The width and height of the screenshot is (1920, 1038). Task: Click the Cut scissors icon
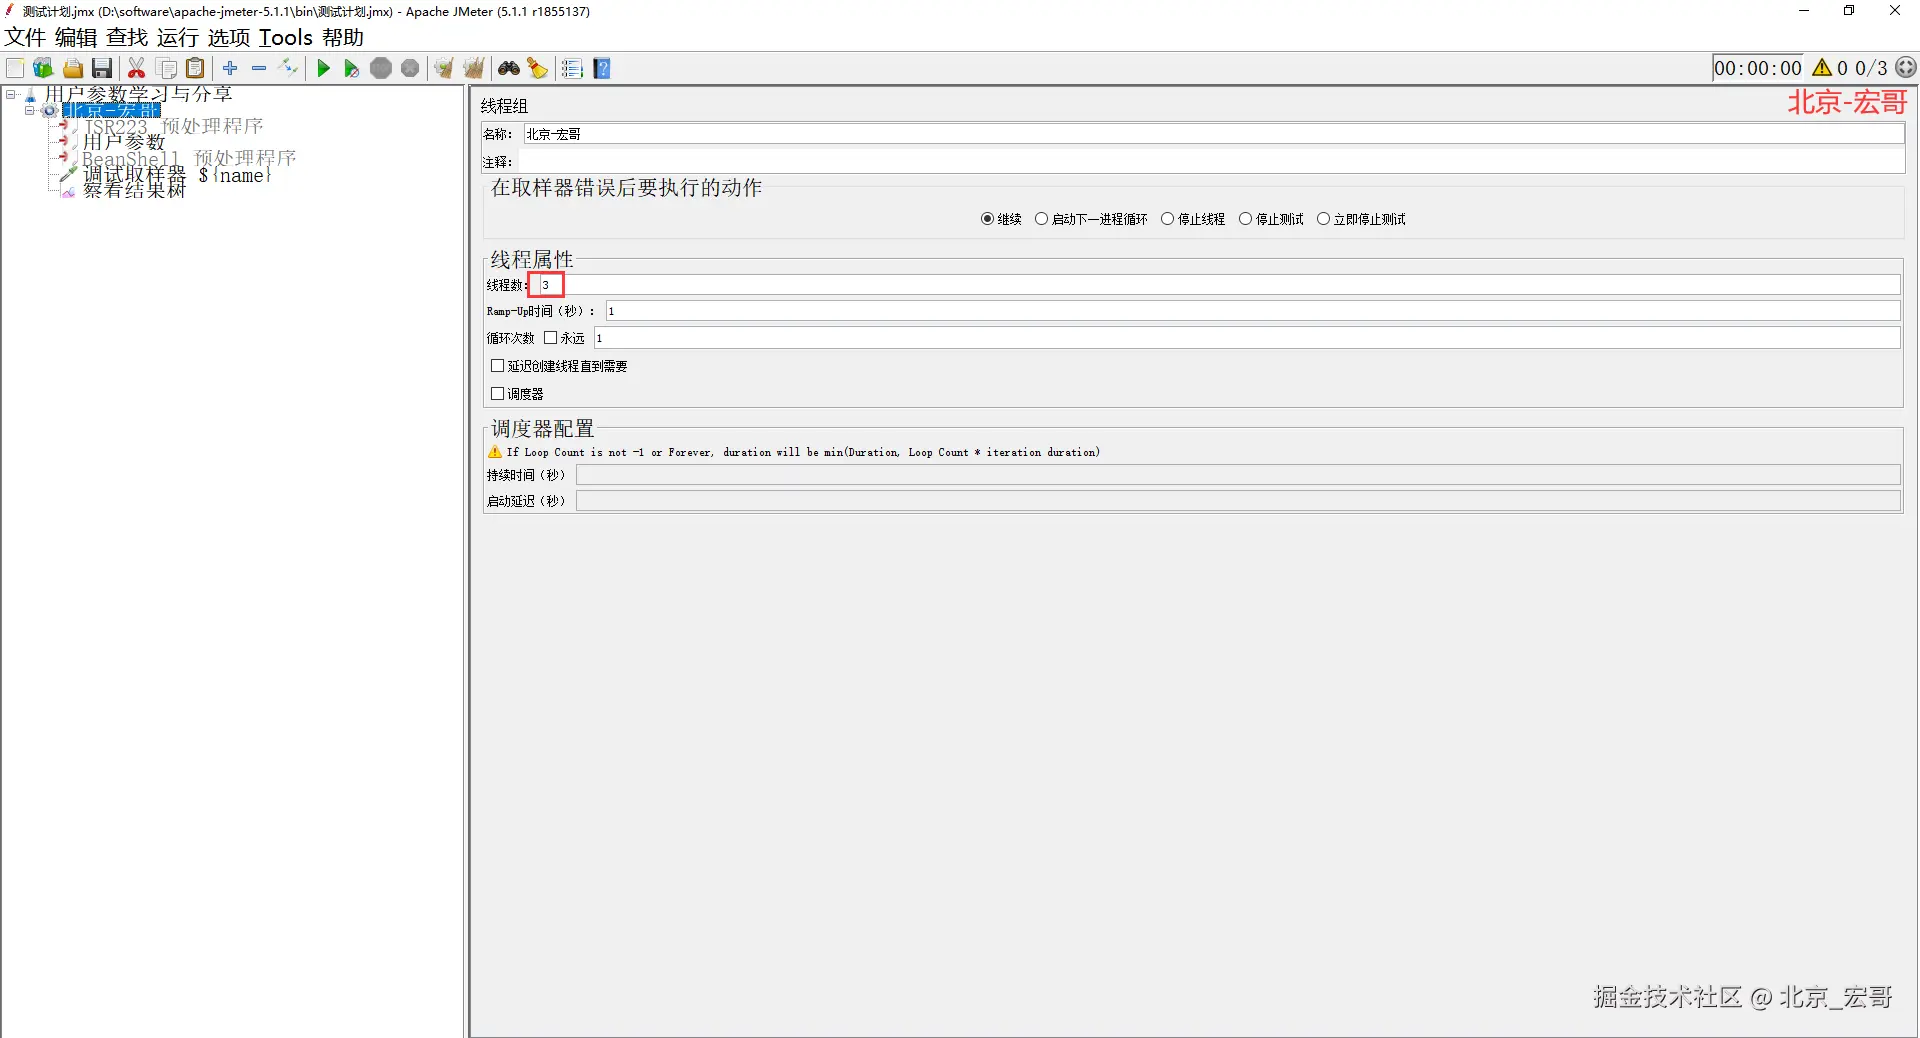(137, 68)
